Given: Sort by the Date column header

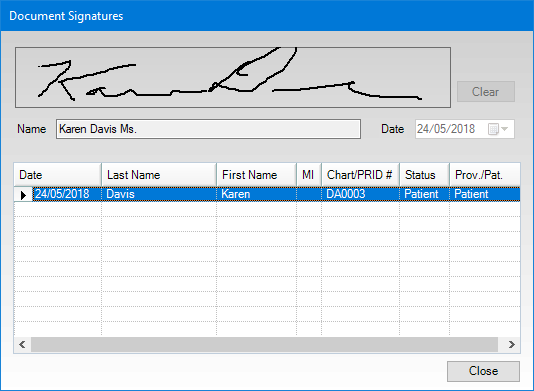Looking at the screenshot, I should tap(58, 175).
